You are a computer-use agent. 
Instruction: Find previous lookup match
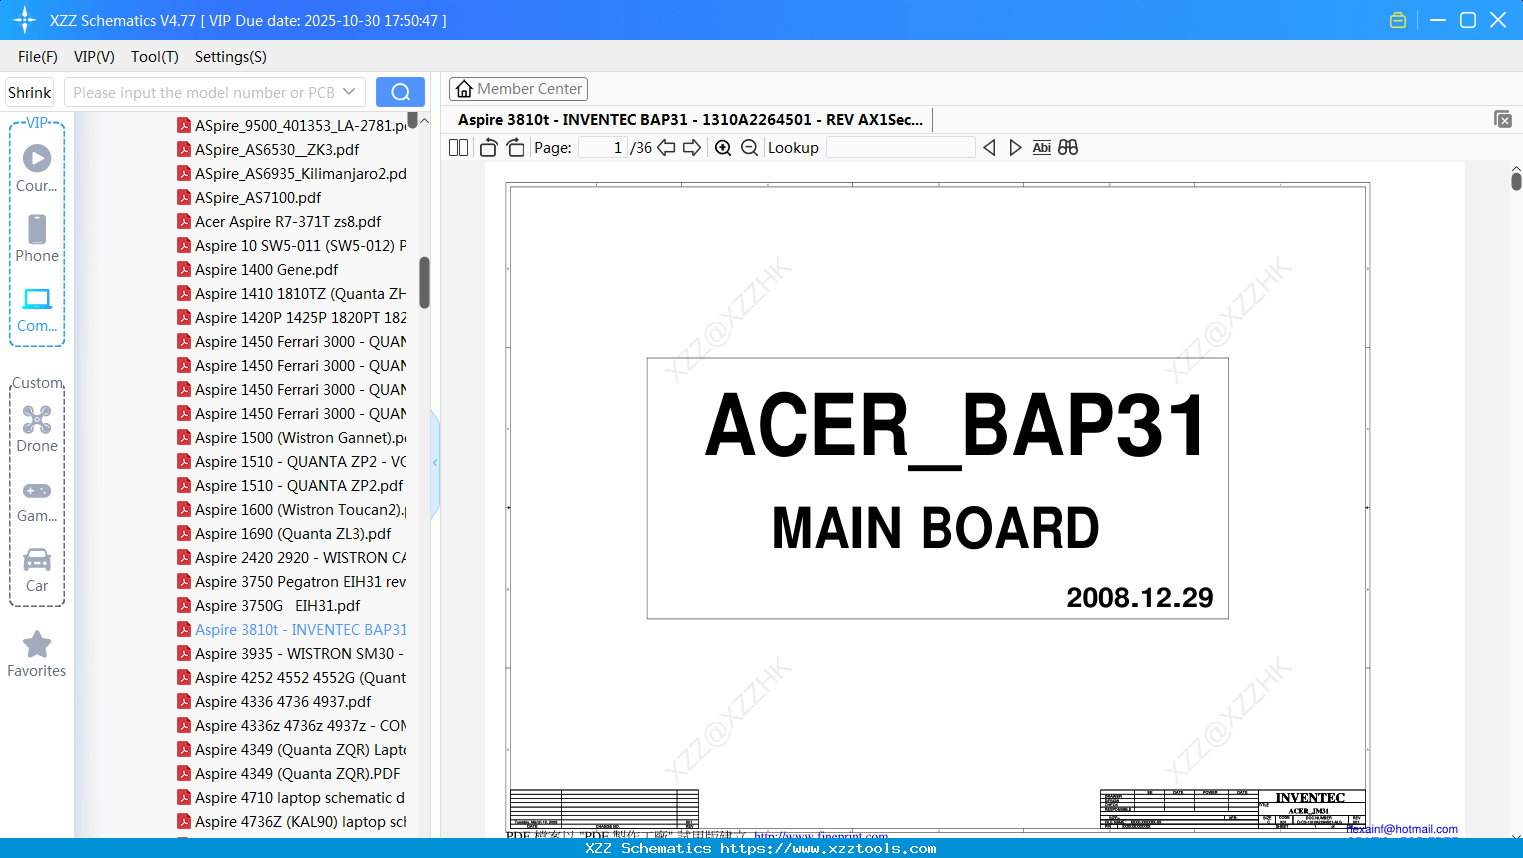pyautogui.click(x=989, y=148)
